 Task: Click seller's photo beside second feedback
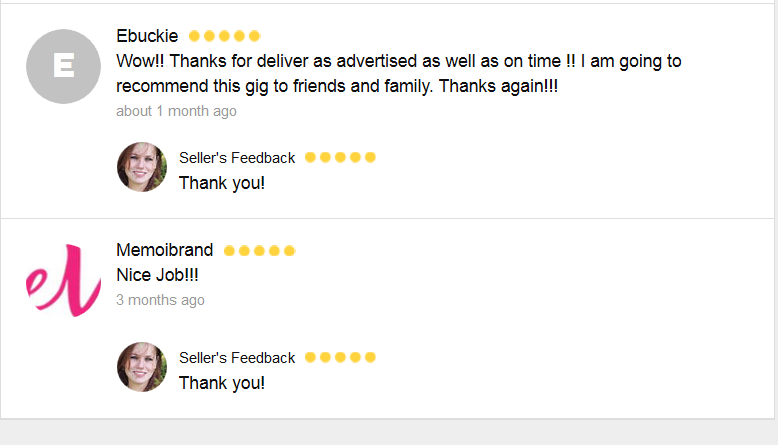pyautogui.click(x=142, y=367)
